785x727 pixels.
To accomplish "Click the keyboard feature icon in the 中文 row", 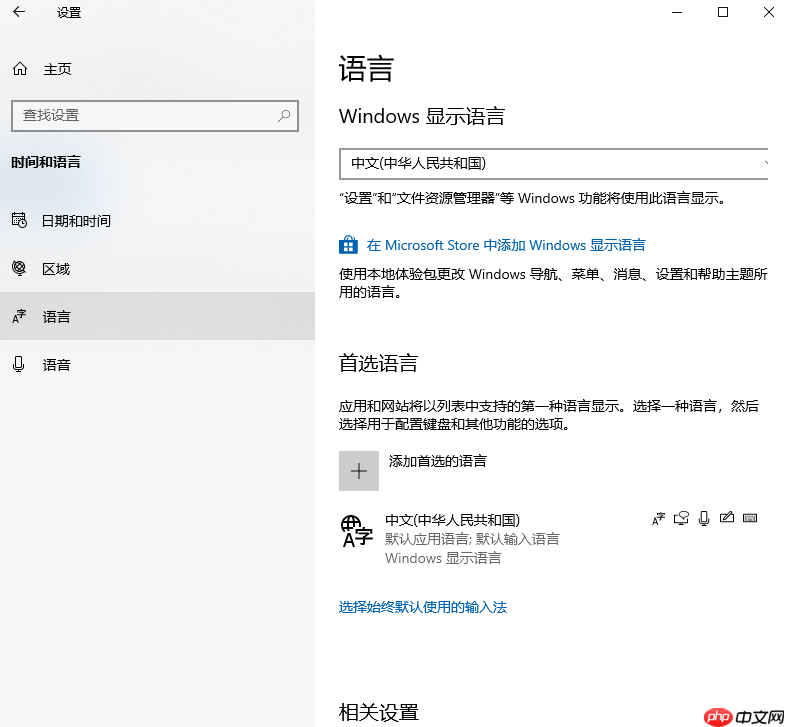I will (x=749, y=518).
